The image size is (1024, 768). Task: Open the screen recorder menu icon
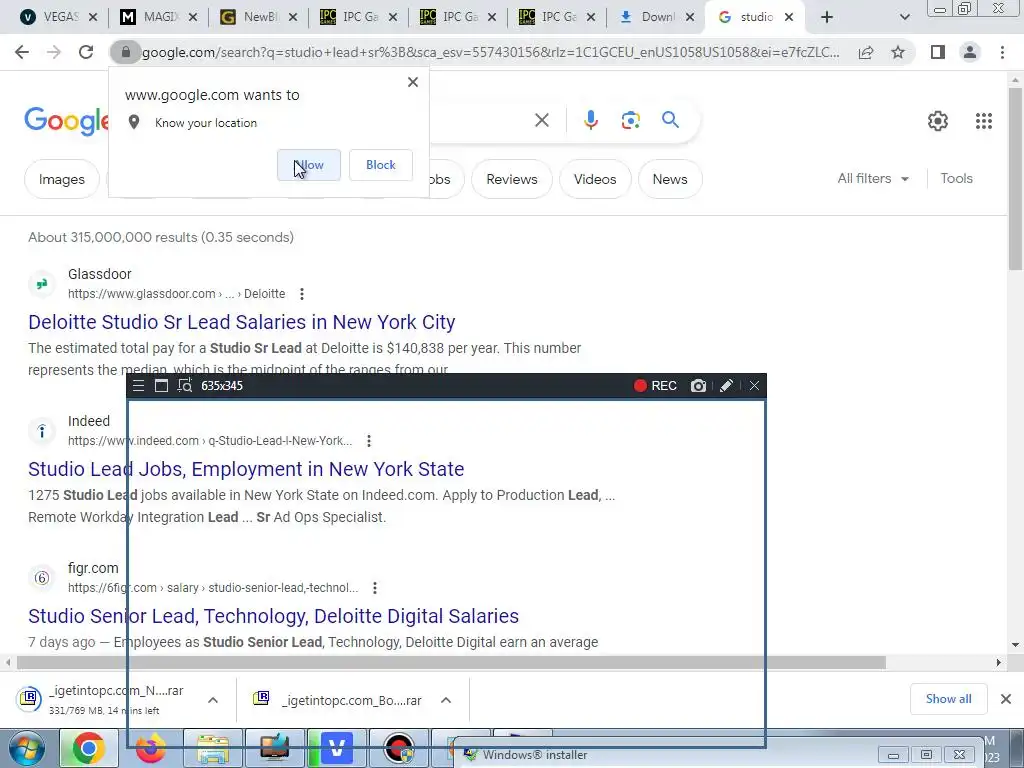pos(138,386)
